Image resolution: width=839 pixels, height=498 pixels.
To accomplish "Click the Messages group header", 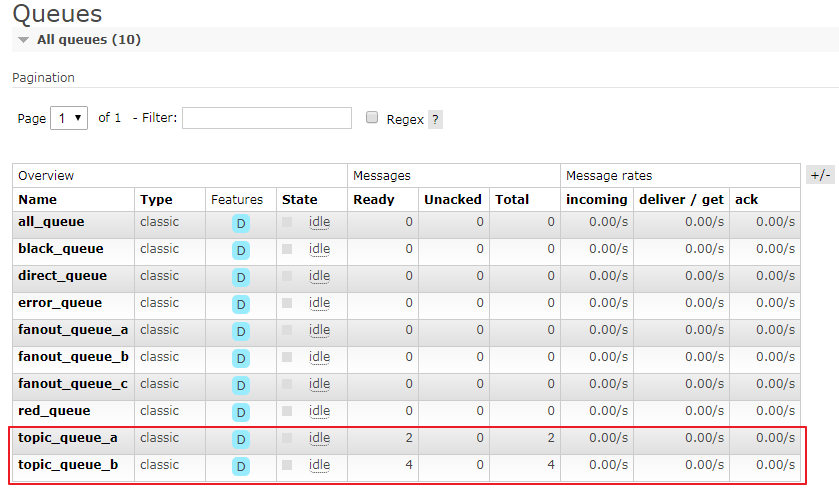I will [x=382, y=175].
